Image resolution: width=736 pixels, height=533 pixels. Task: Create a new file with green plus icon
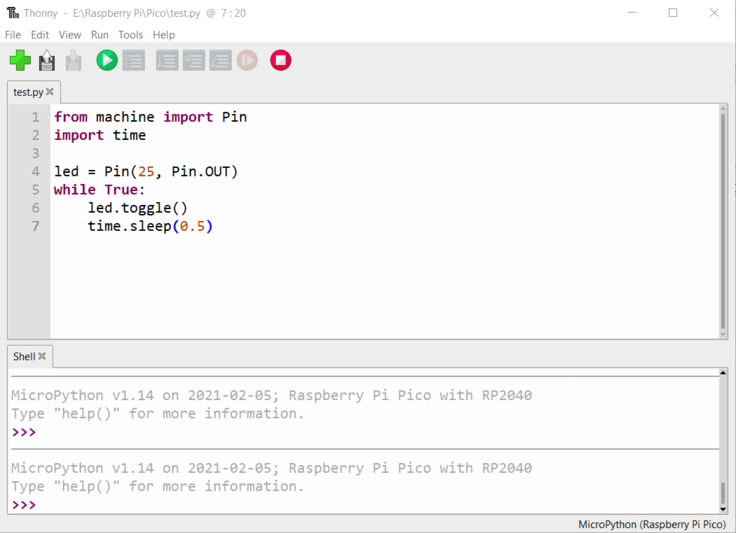tap(20, 61)
